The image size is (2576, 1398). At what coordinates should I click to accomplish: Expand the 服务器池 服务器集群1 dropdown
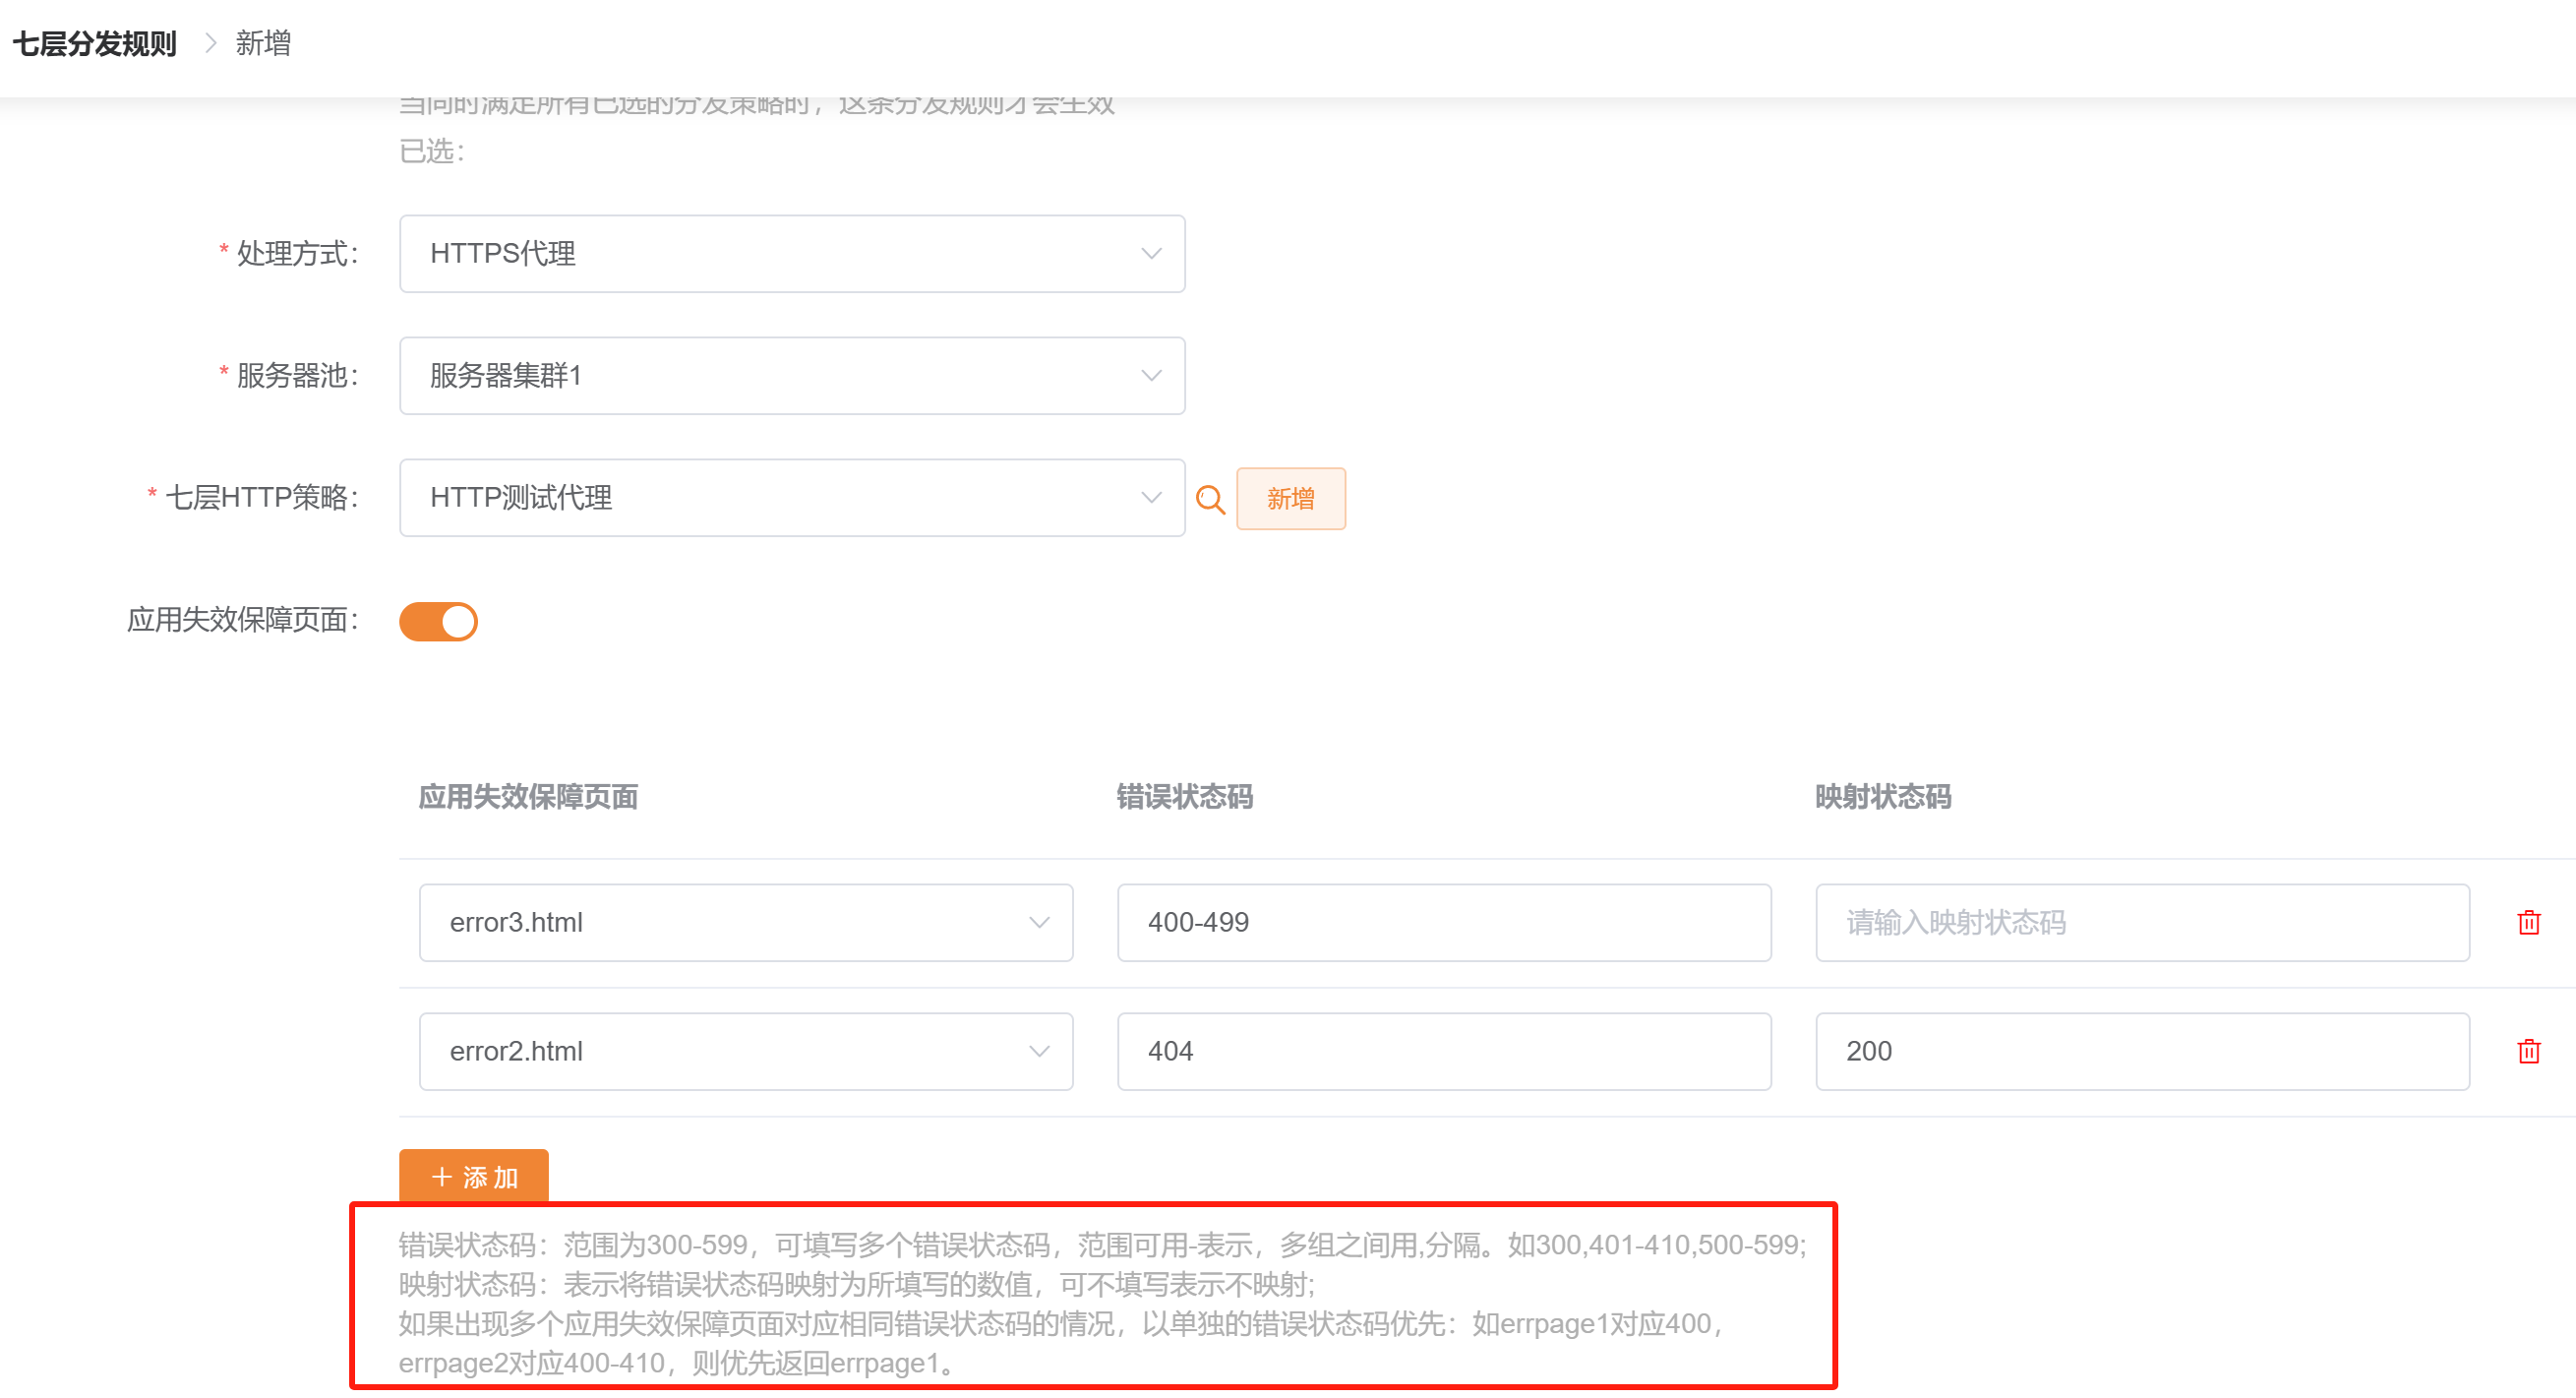point(791,376)
